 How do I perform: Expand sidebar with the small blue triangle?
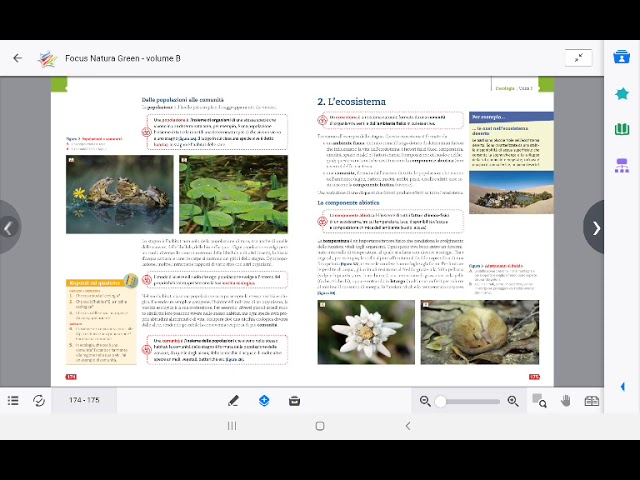[x=622, y=387]
